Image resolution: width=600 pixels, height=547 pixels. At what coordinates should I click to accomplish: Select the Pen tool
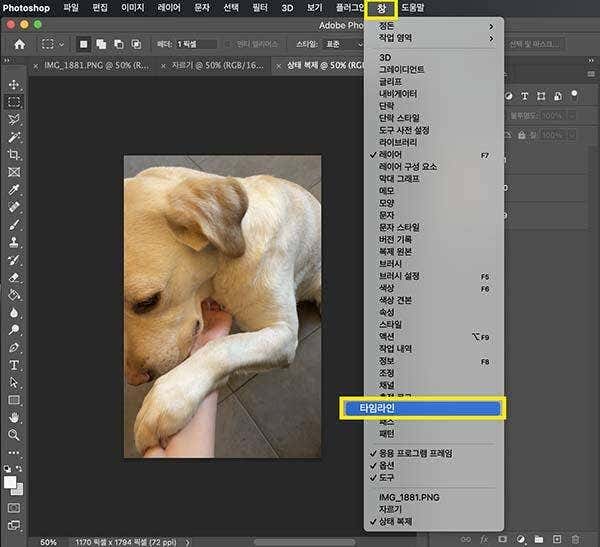point(14,347)
